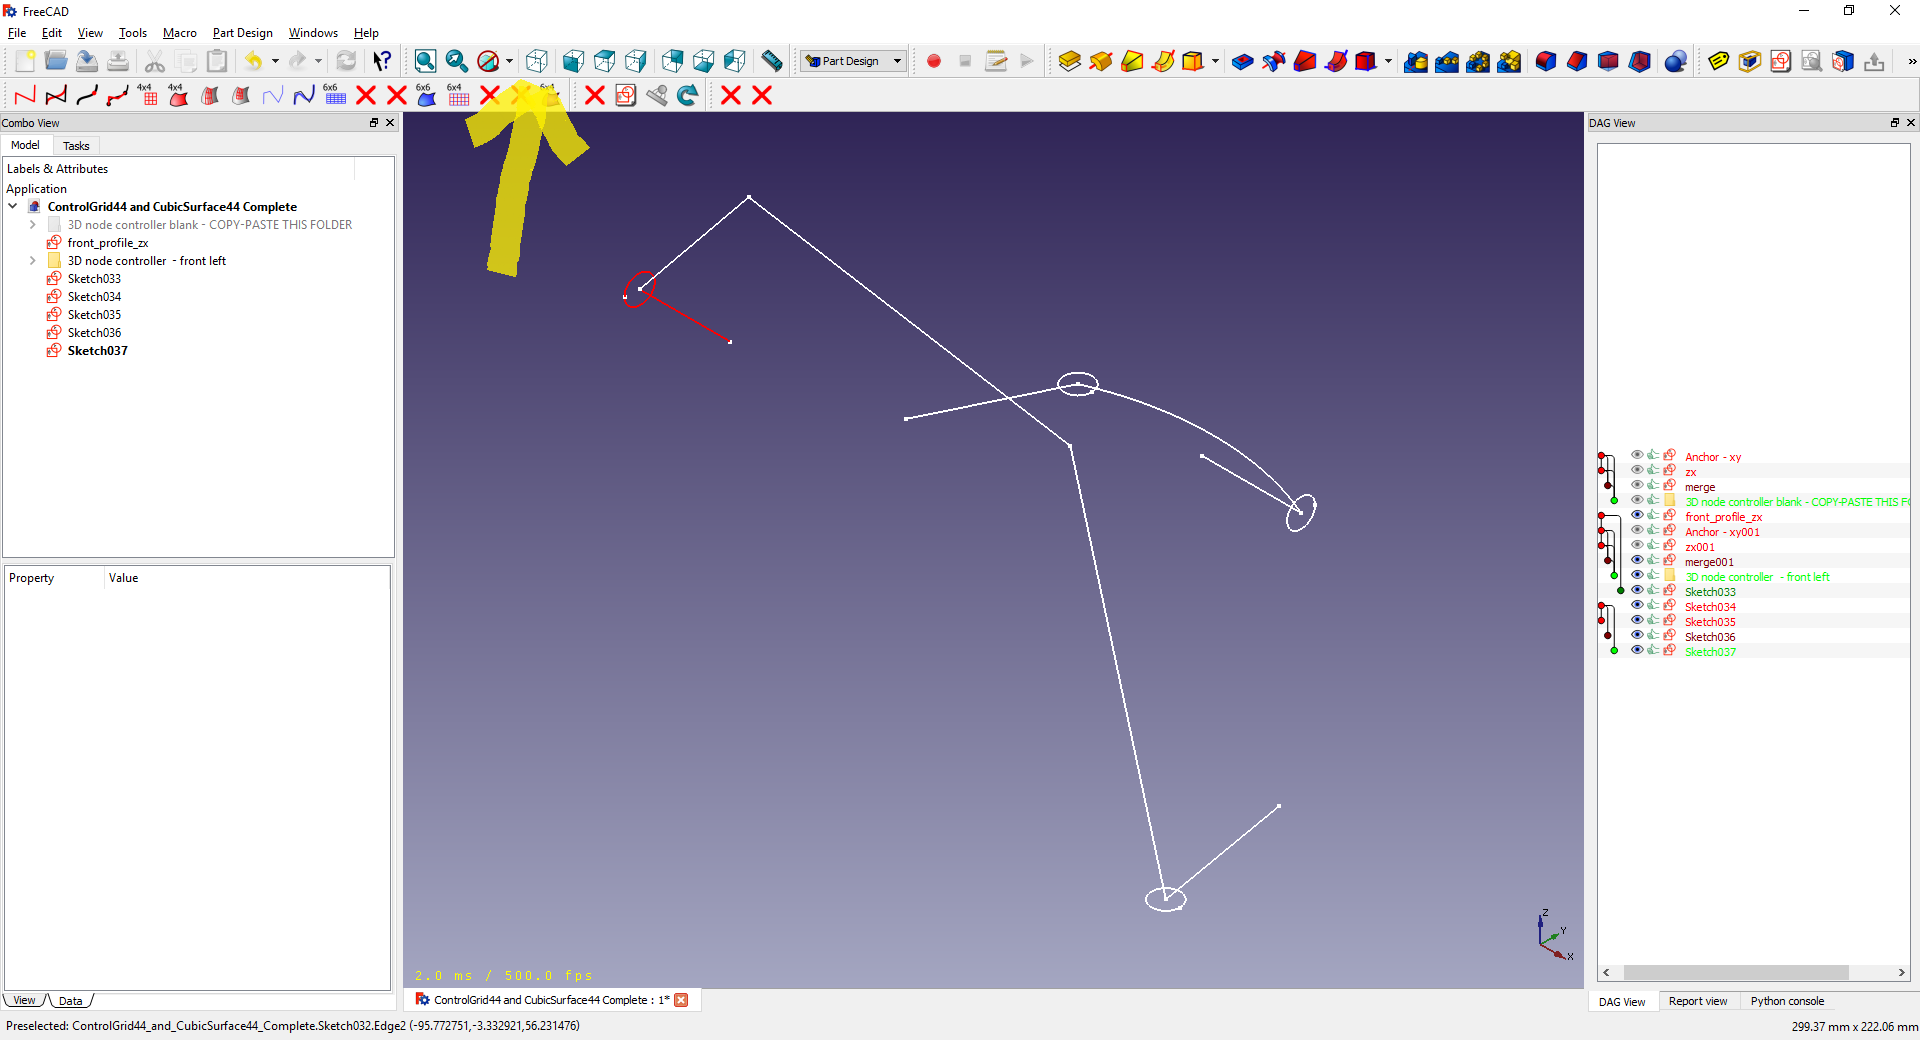This screenshot has height=1040, width=1920.
Task: Open the Macro menu
Action: point(180,33)
